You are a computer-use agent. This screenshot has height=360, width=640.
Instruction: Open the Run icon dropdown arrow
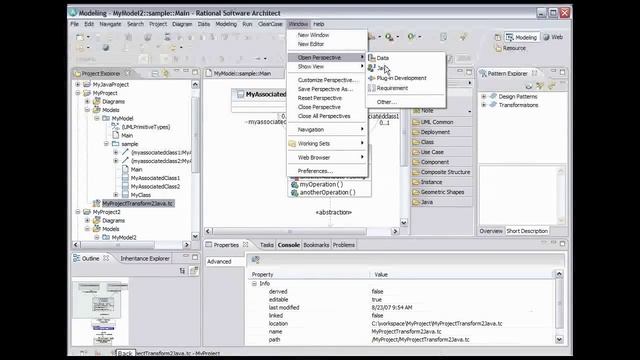[420, 37]
